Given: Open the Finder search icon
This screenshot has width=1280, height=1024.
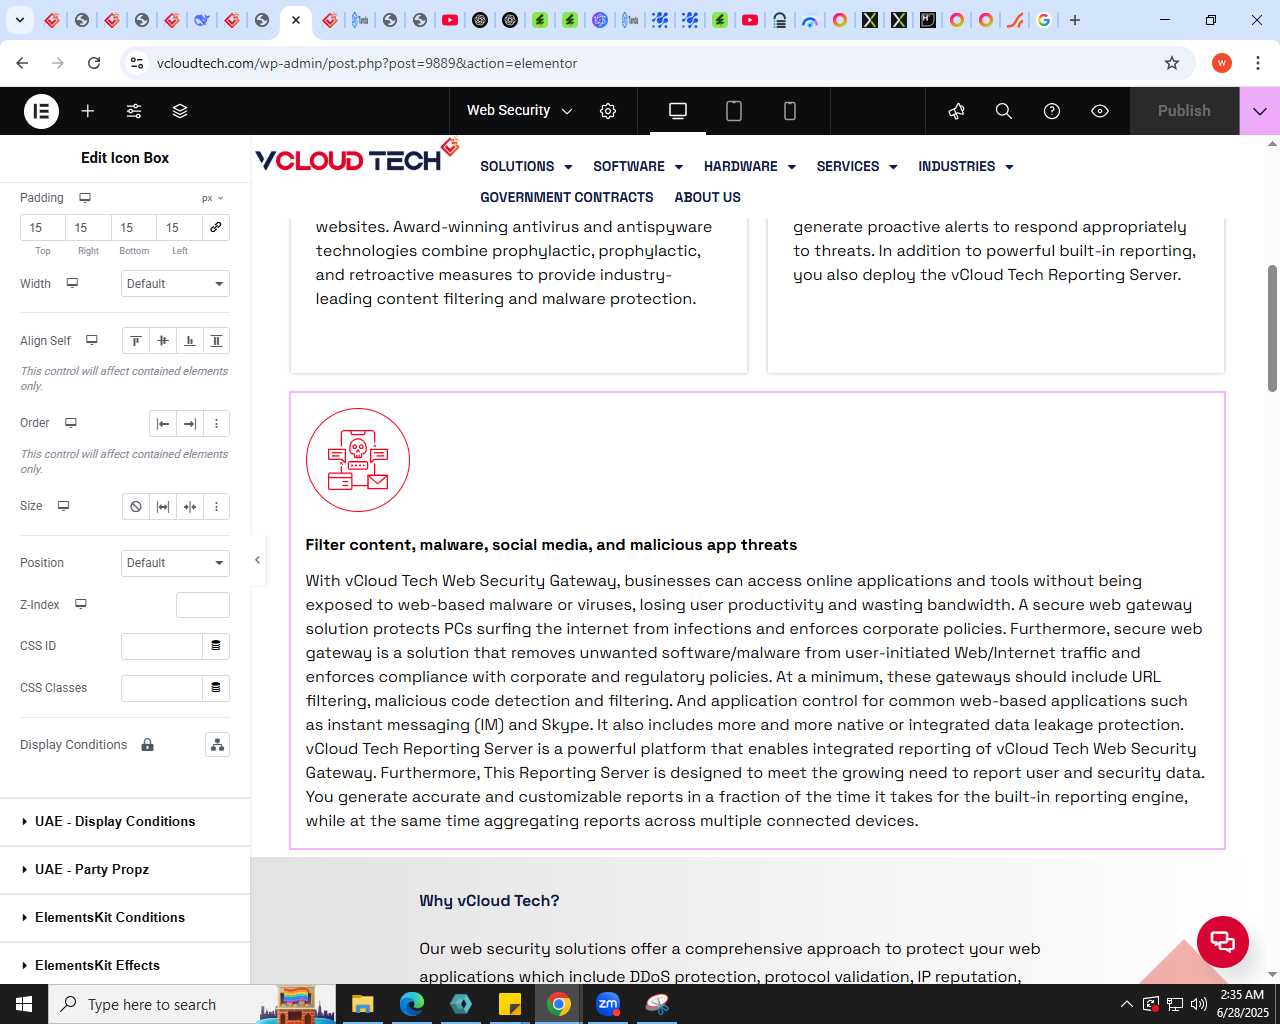Looking at the screenshot, I should click(x=1004, y=111).
